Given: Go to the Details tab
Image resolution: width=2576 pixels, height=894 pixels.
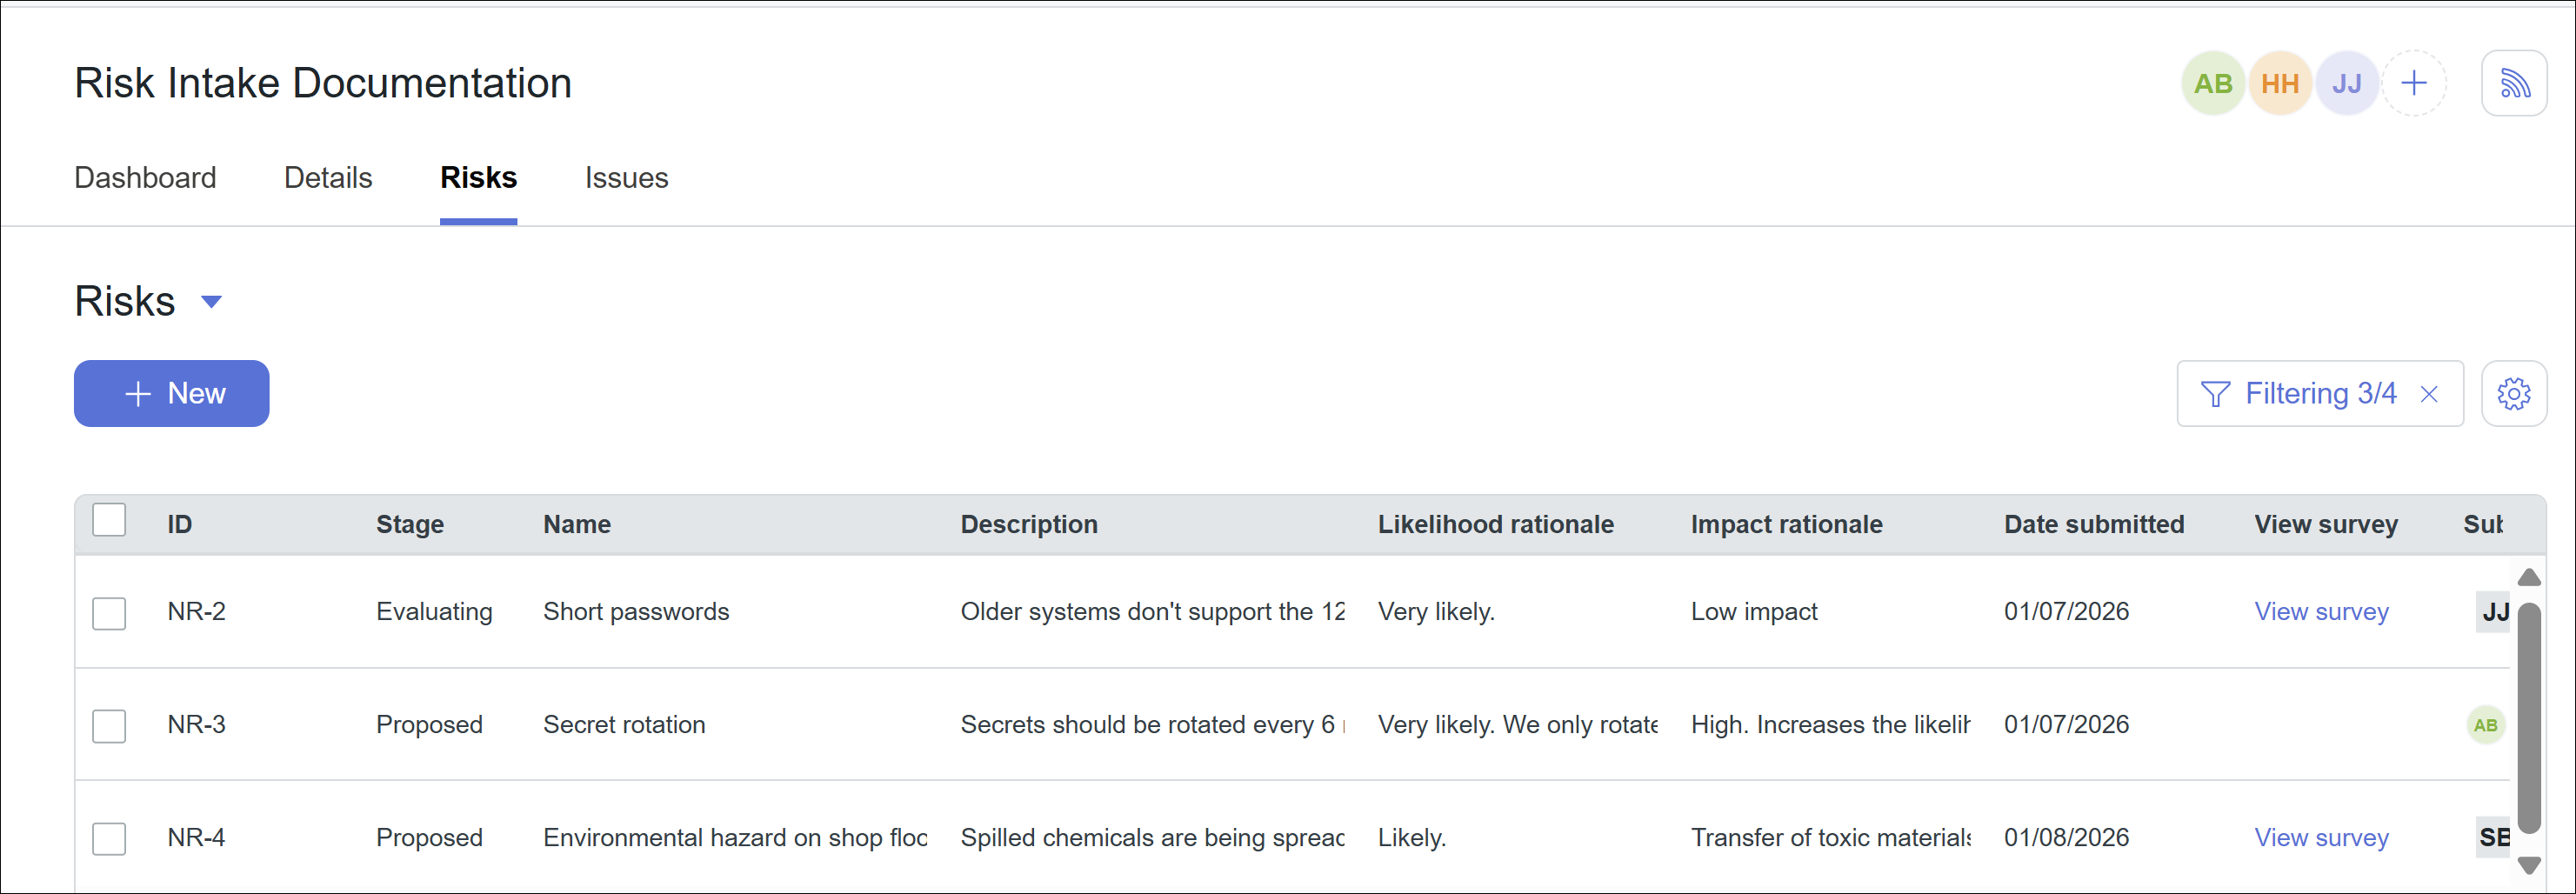Looking at the screenshot, I should tap(328, 178).
